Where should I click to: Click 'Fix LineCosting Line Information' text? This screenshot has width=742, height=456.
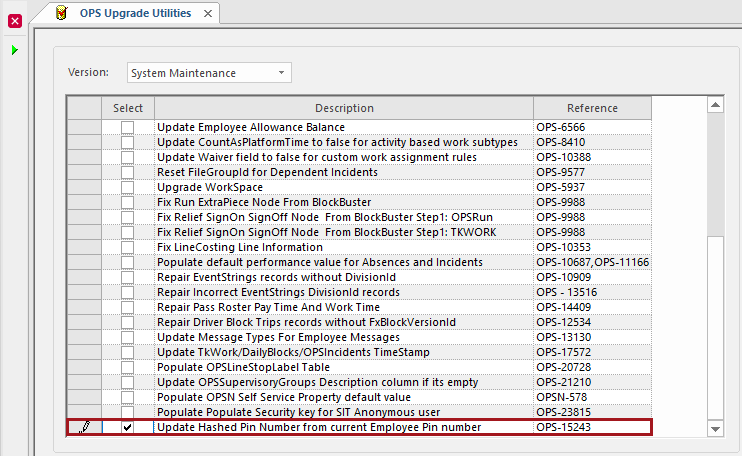(240, 247)
